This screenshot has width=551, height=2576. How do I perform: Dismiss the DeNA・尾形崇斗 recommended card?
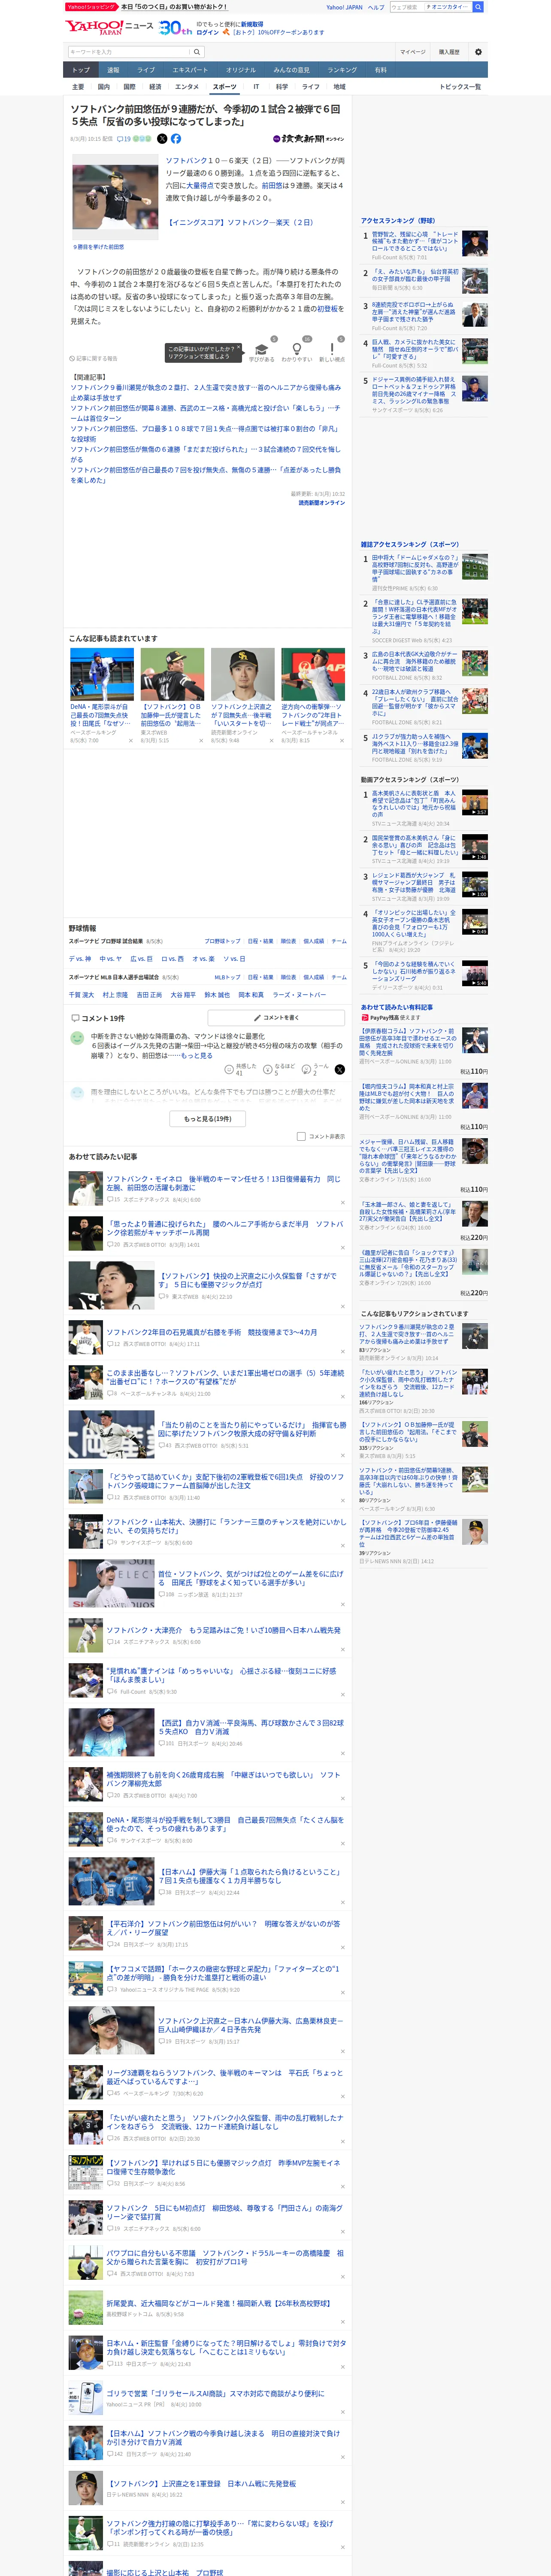pos(130,741)
